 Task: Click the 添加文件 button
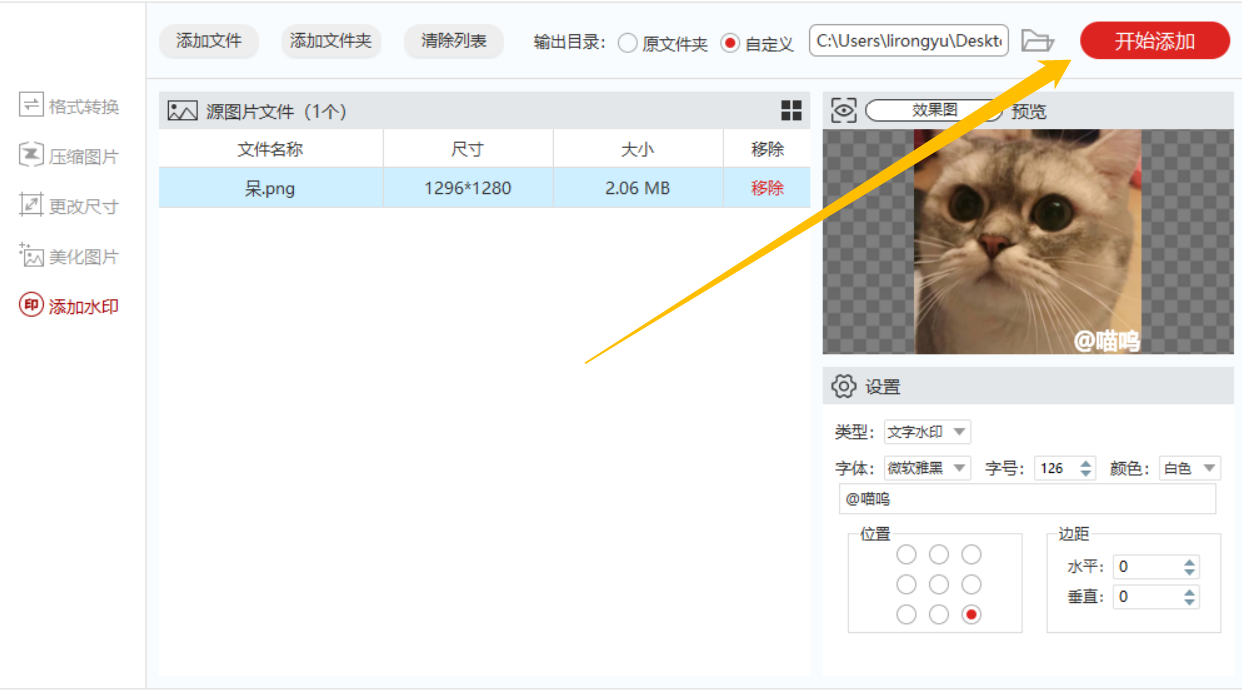point(209,41)
